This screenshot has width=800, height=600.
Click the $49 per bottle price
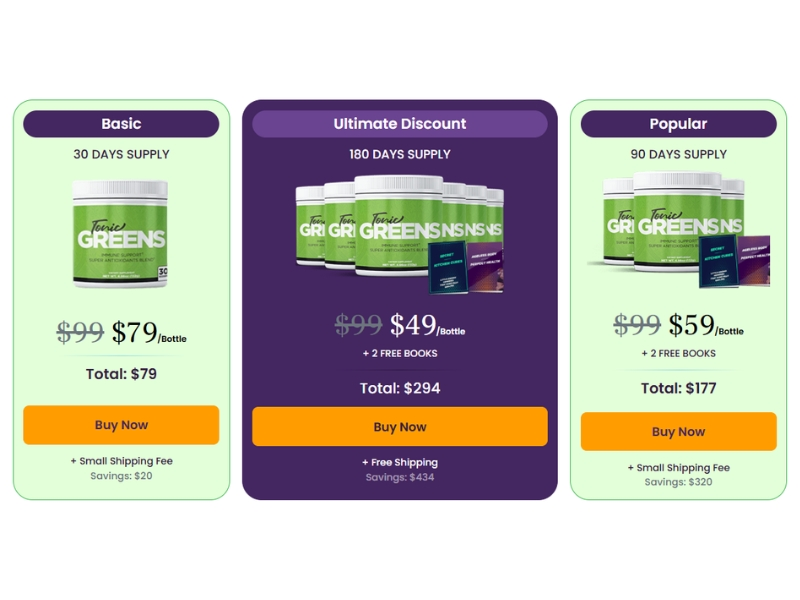pos(427,325)
